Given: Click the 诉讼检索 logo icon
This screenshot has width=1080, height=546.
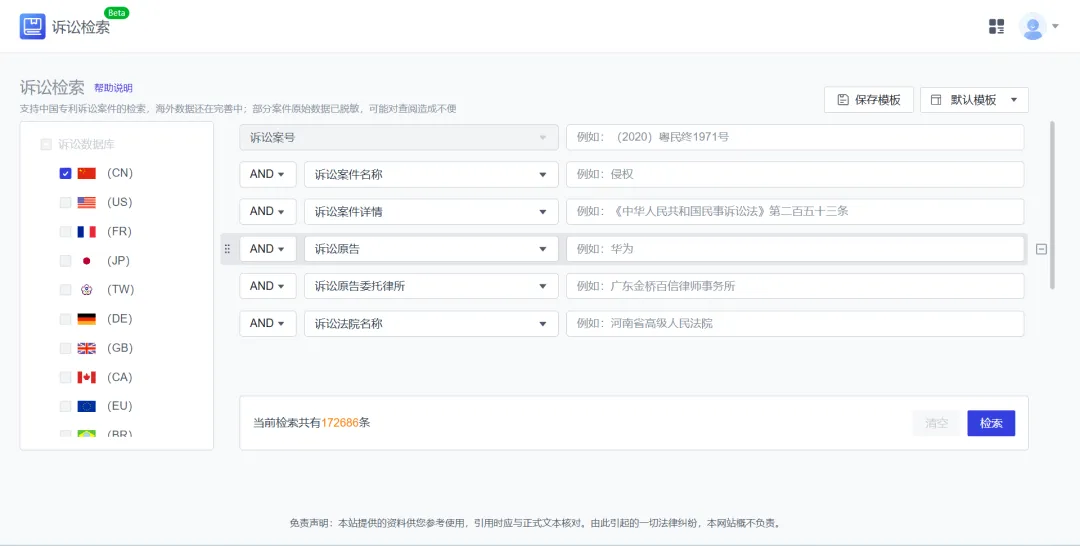Looking at the screenshot, I should click(x=32, y=27).
